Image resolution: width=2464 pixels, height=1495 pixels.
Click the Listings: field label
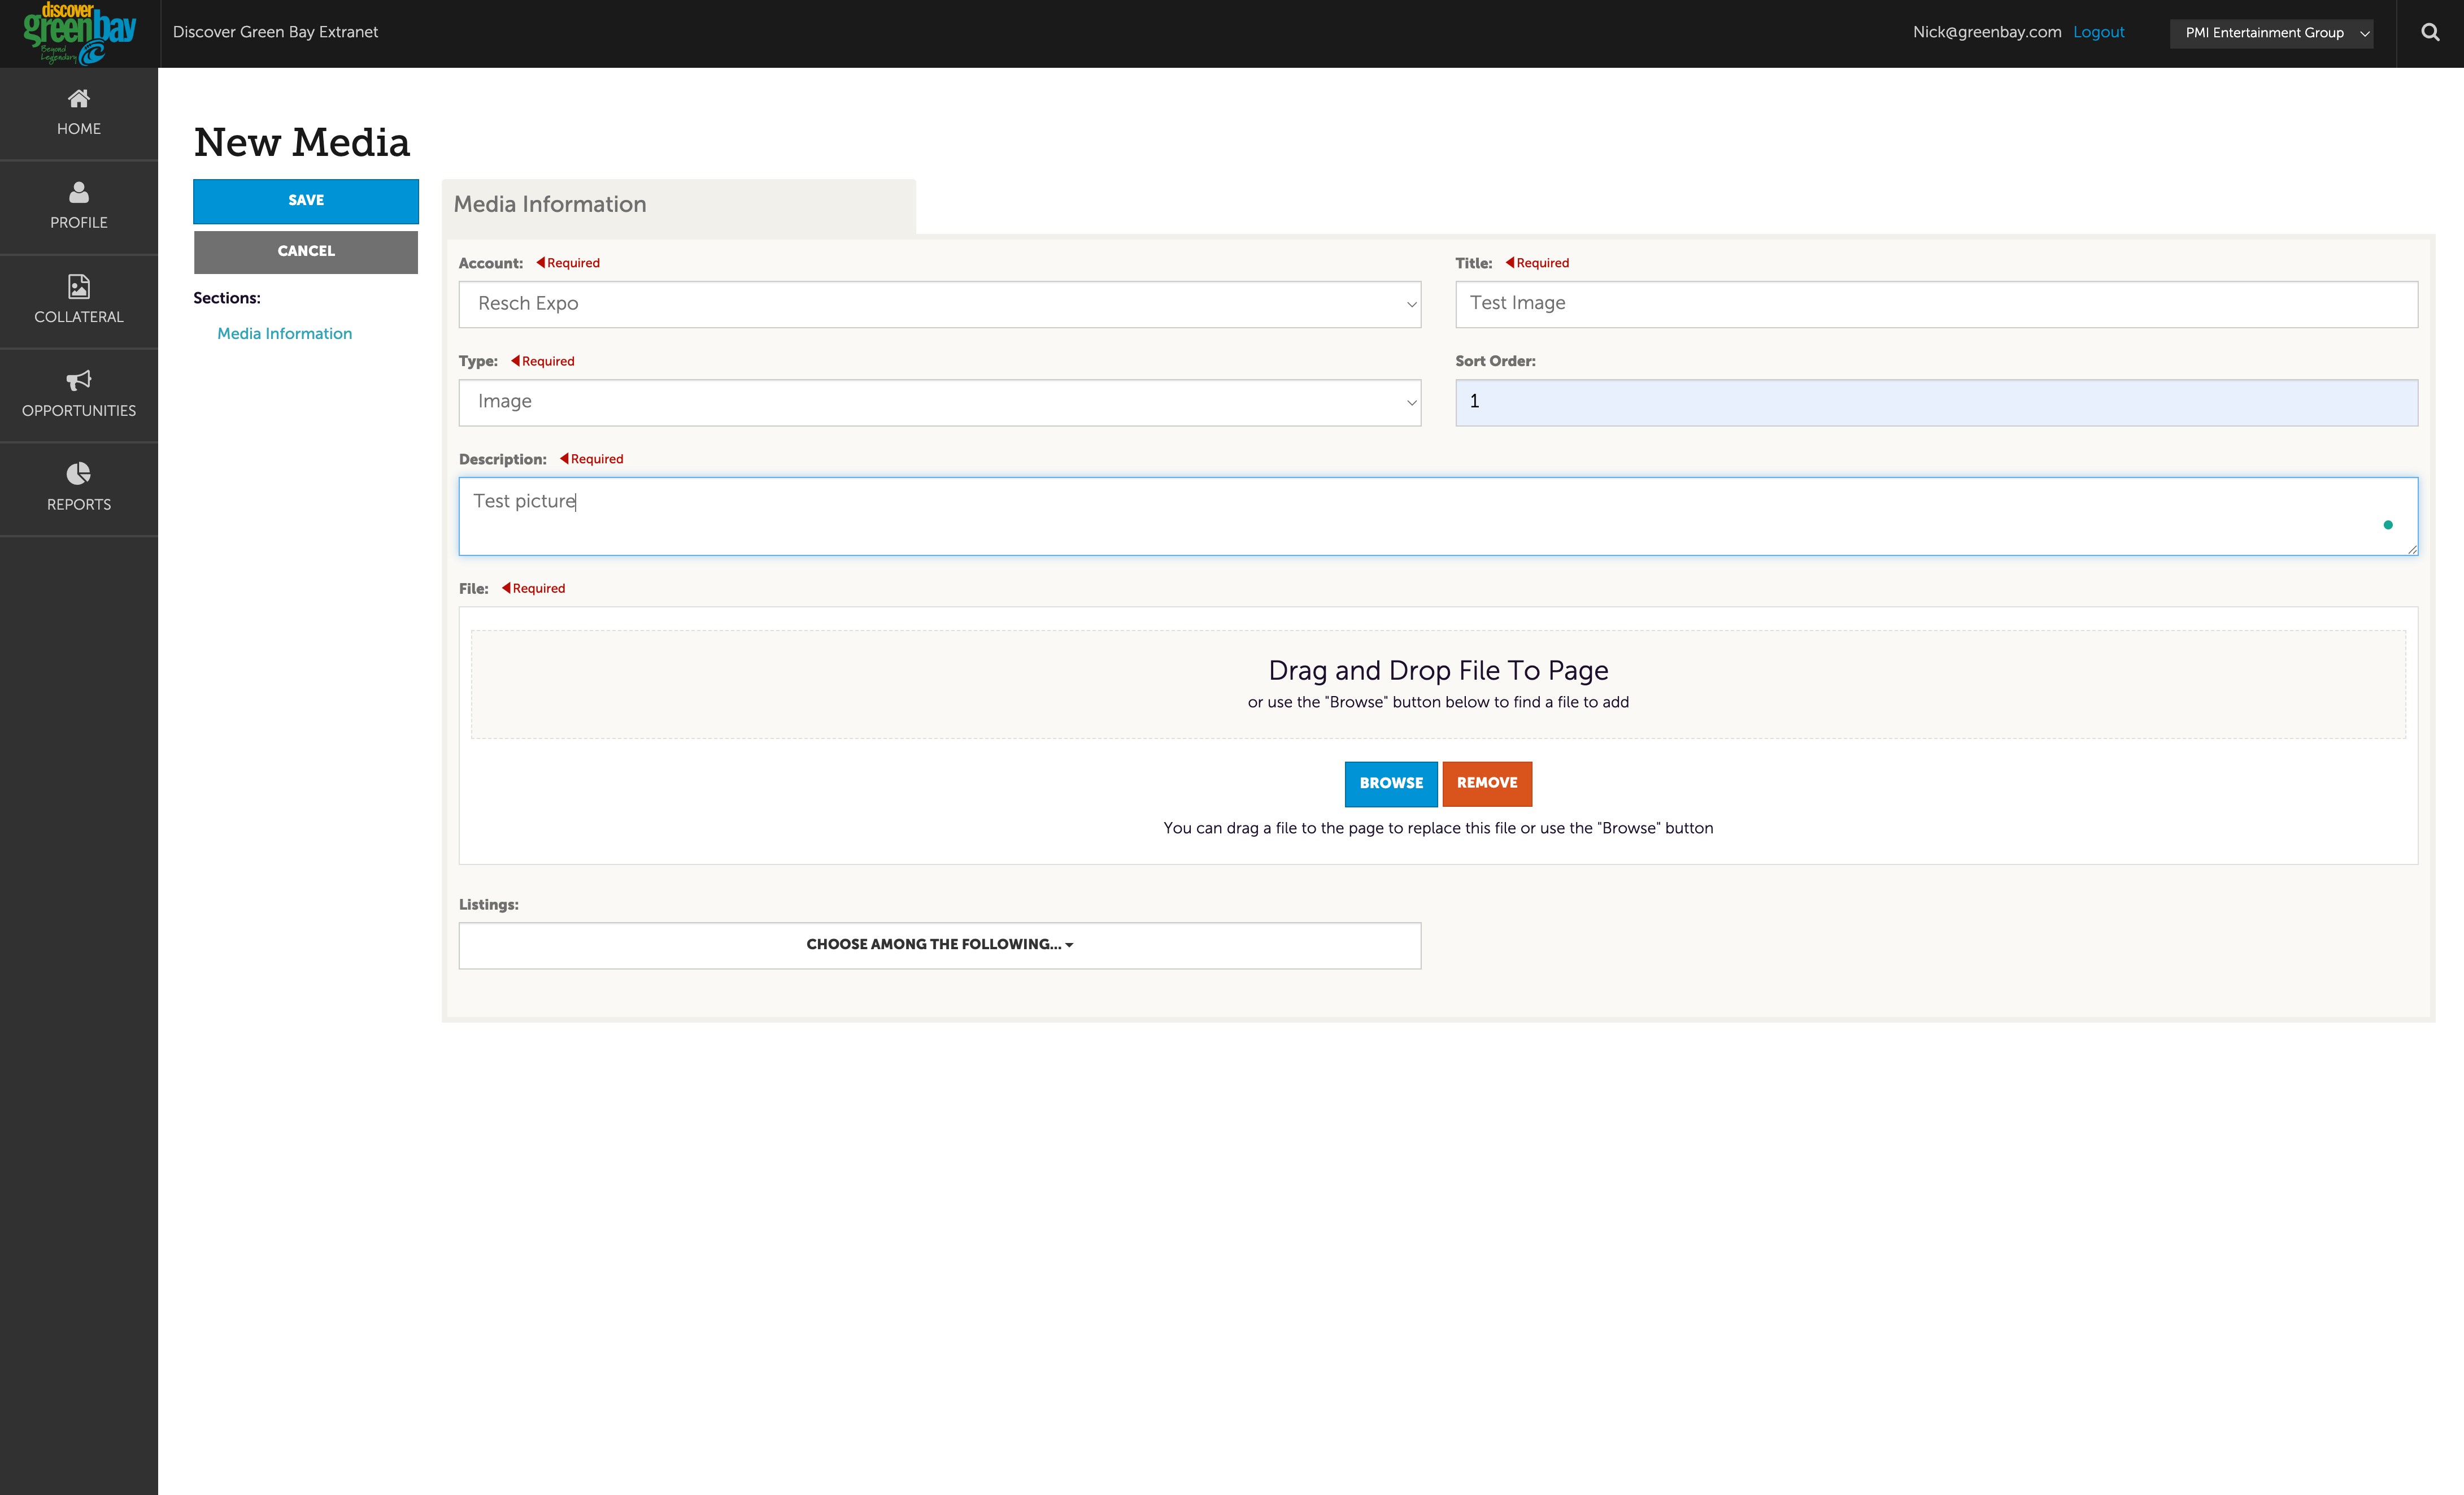pyautogui.click(x=488, y=905)
